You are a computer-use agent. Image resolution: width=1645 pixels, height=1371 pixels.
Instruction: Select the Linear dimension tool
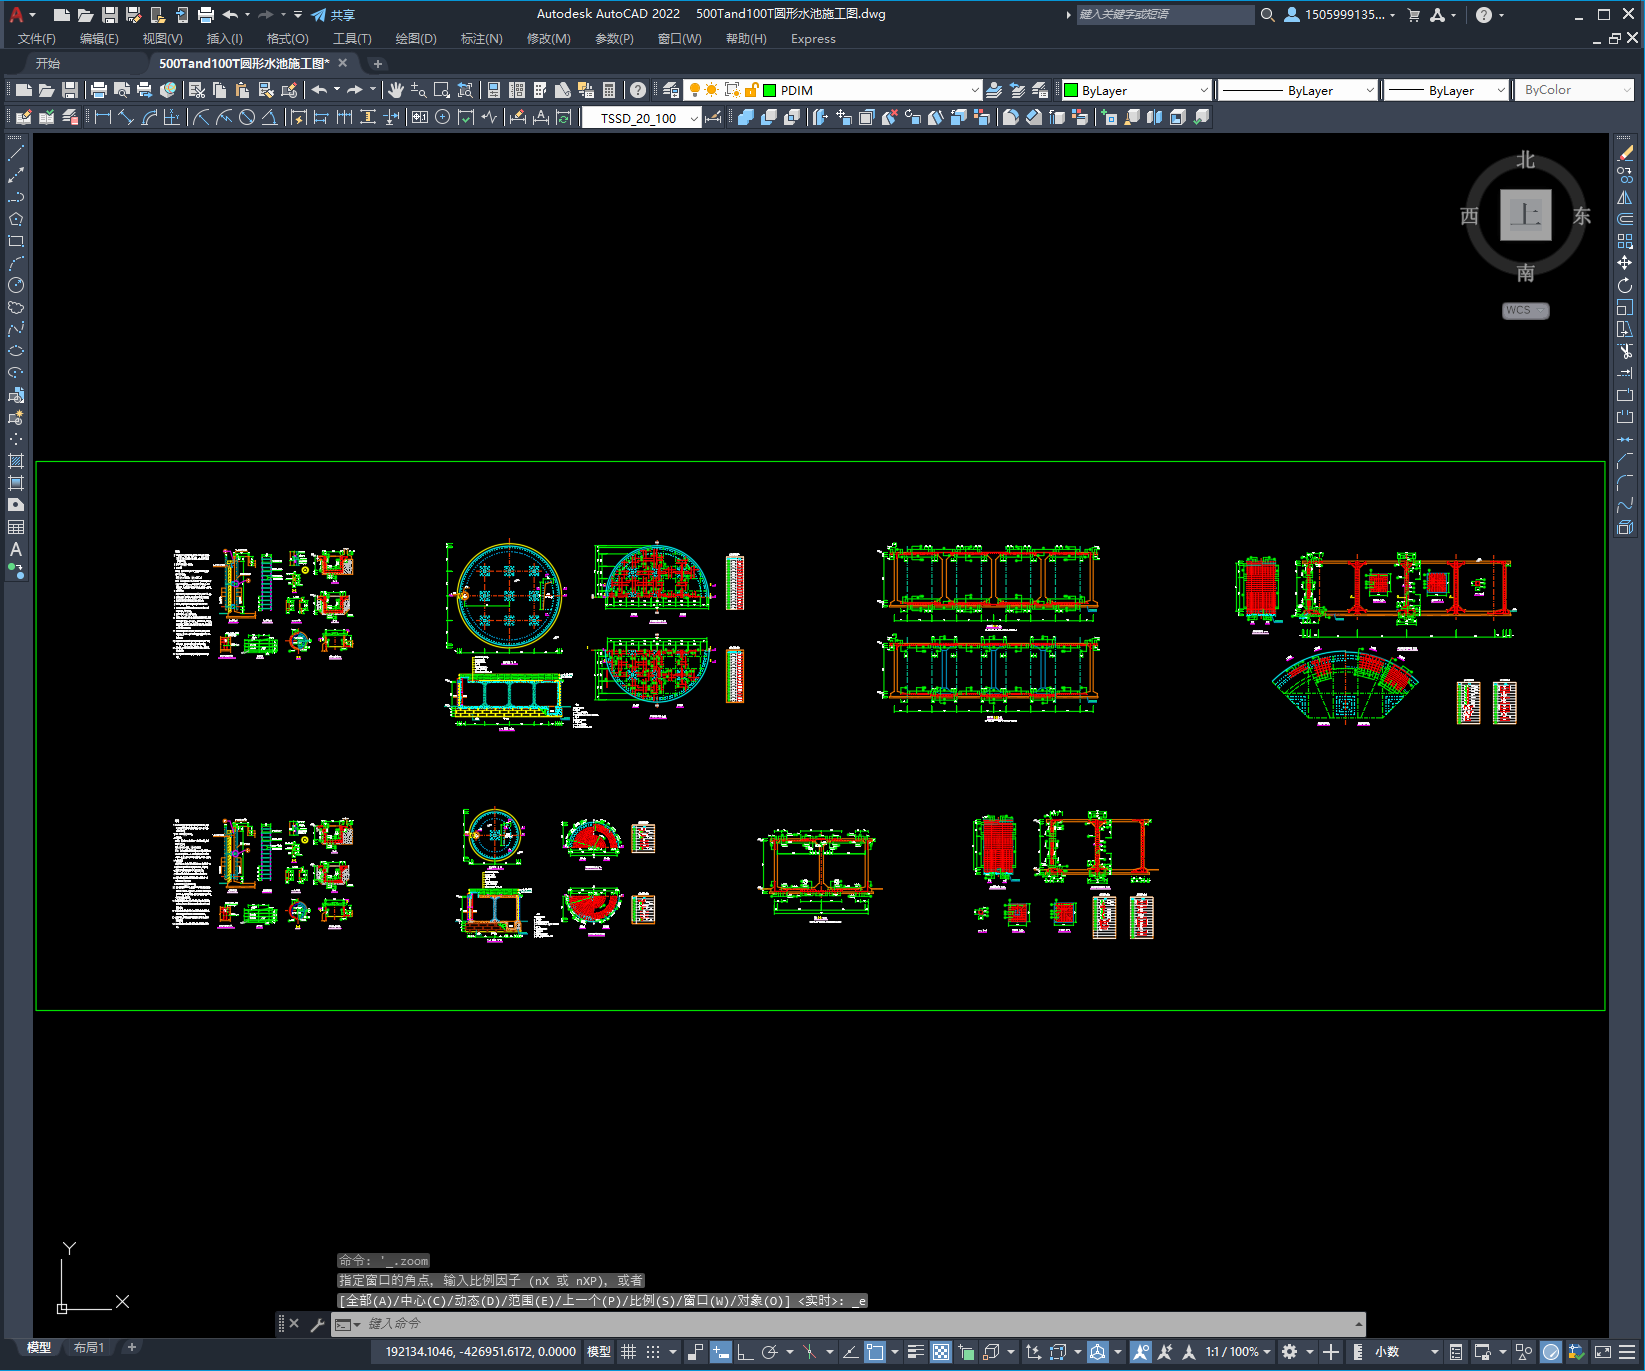pos(102,117)
